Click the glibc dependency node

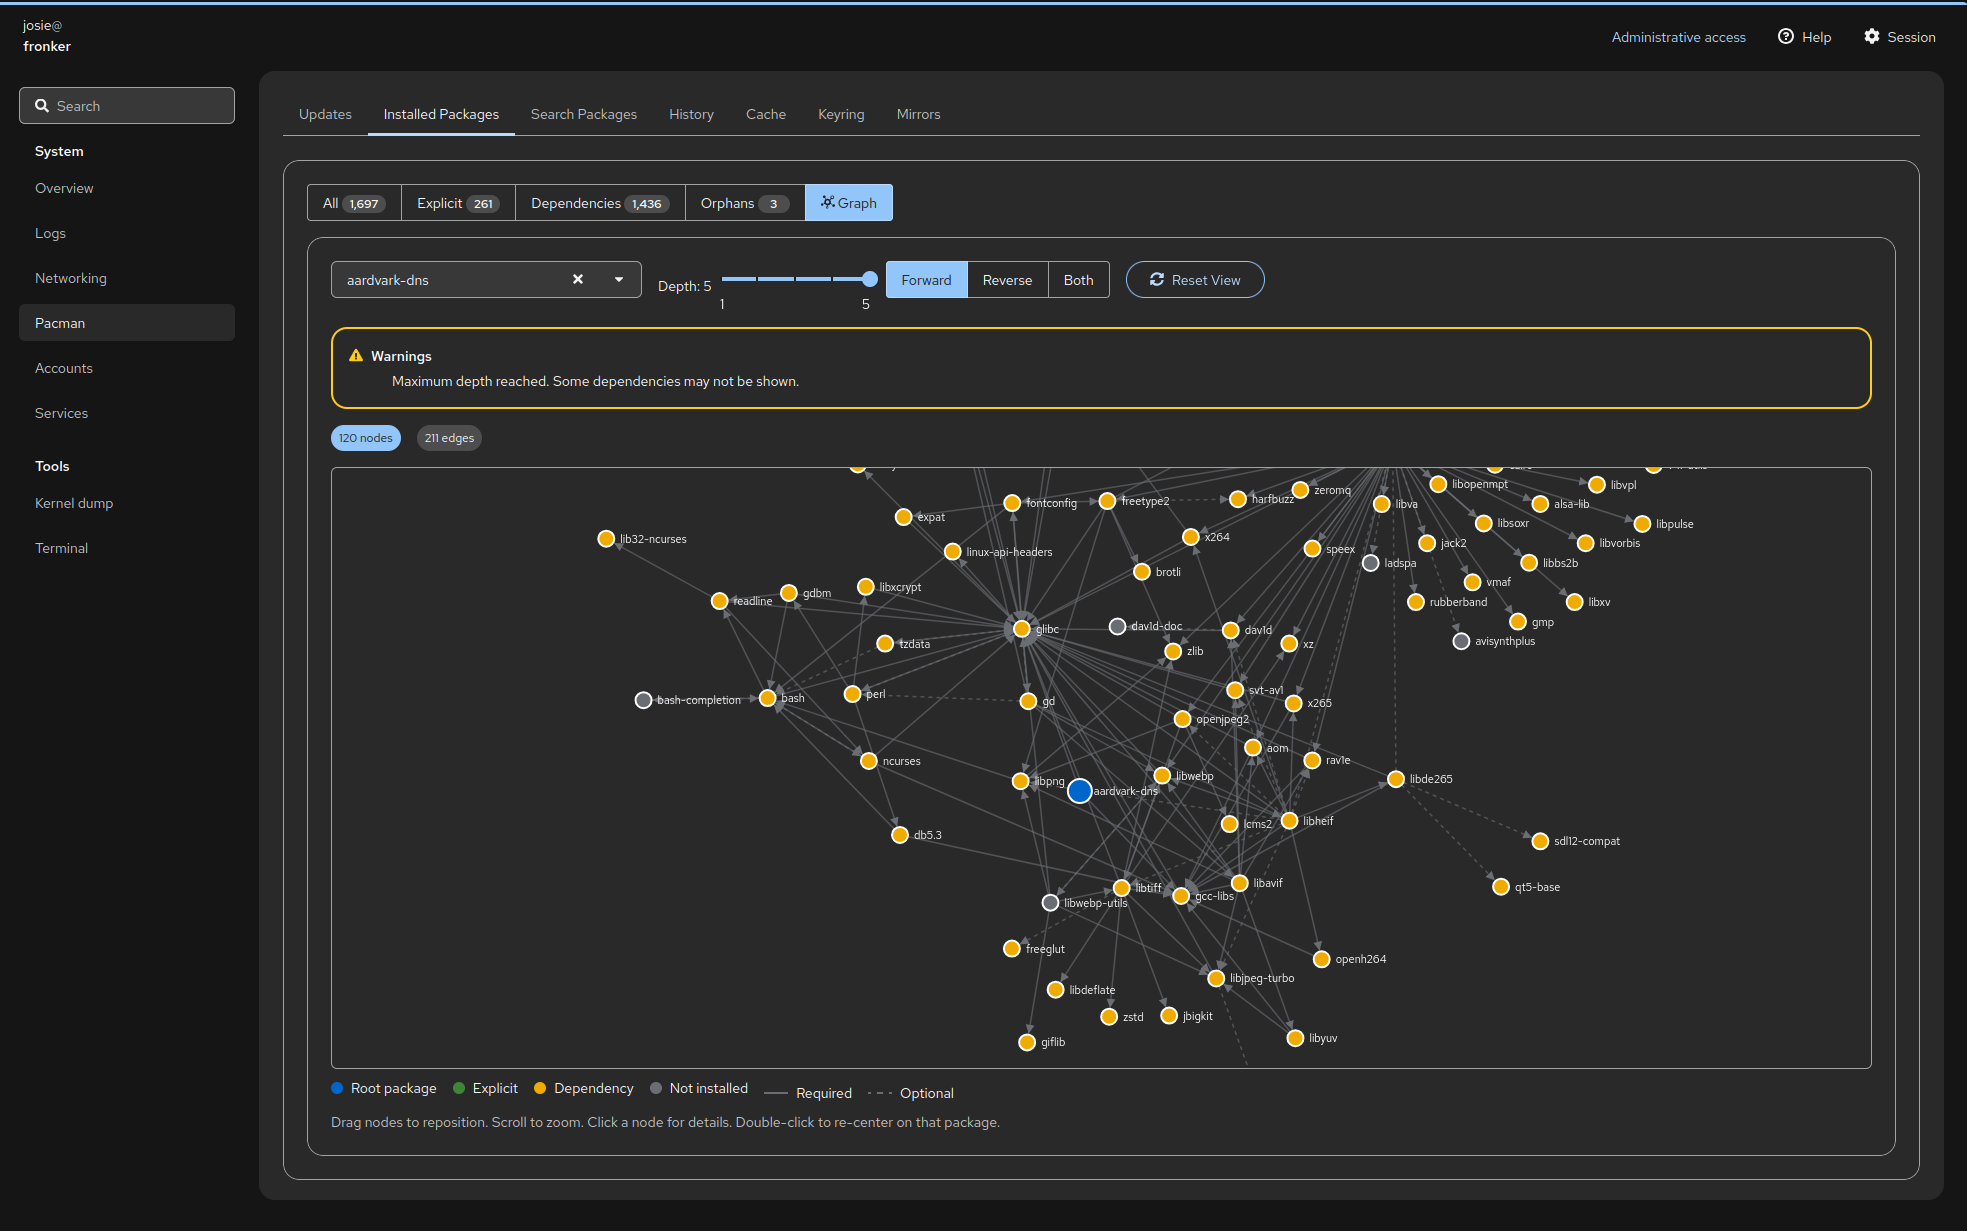1021,629
